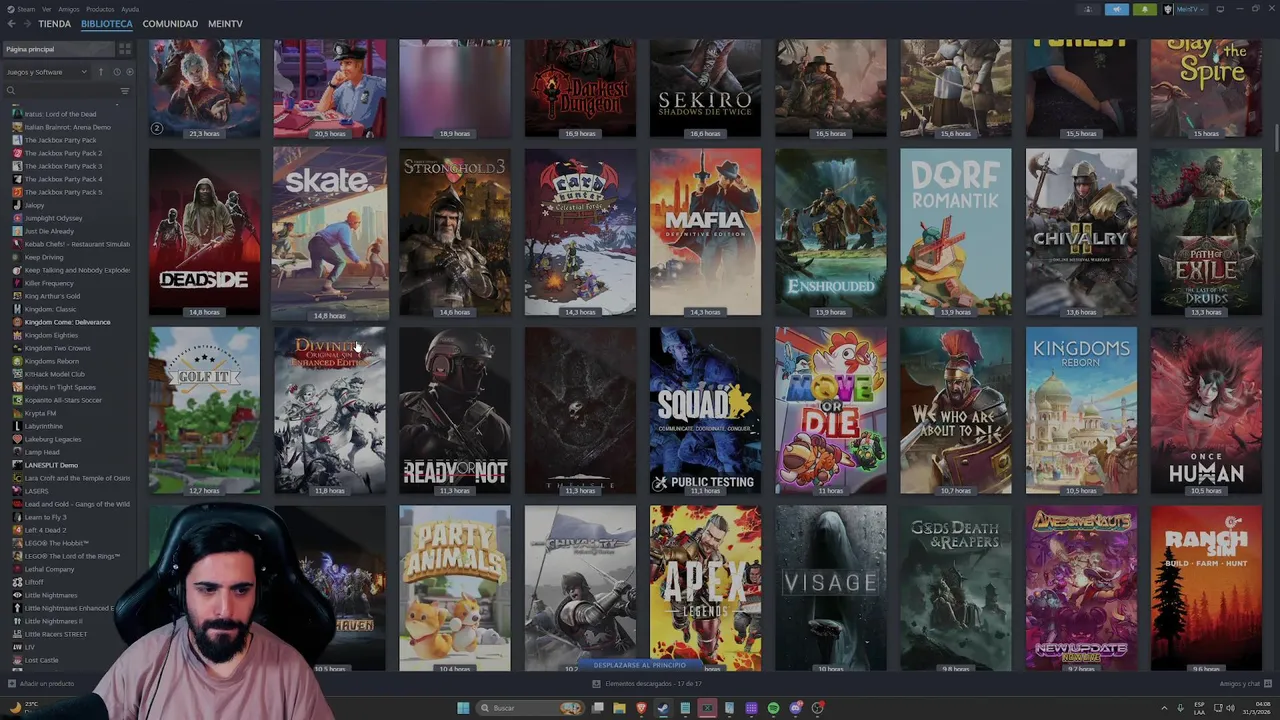
Task: Open the Visage game cover
Action: click(x=830, y=588)
